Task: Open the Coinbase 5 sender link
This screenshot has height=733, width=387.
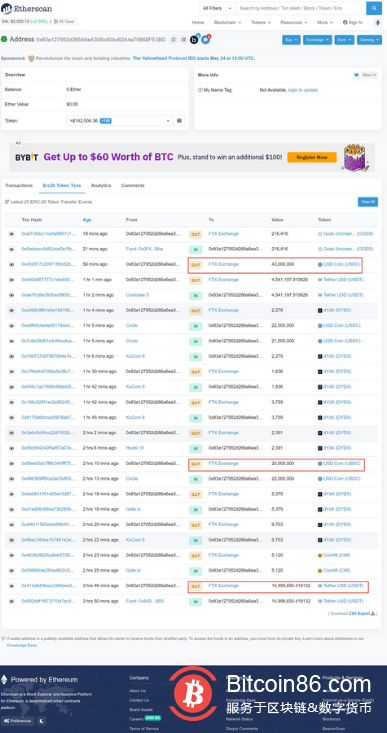Action: [137, 295]
